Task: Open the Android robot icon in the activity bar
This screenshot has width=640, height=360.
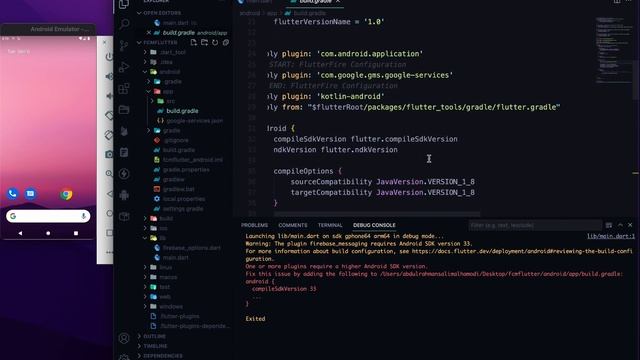Action: [124, 195]
